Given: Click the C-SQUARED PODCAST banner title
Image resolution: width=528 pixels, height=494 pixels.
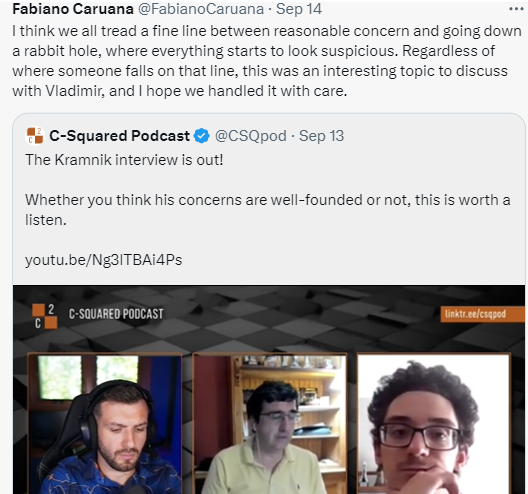Looking at the screenshot, I should pos(116,314).
